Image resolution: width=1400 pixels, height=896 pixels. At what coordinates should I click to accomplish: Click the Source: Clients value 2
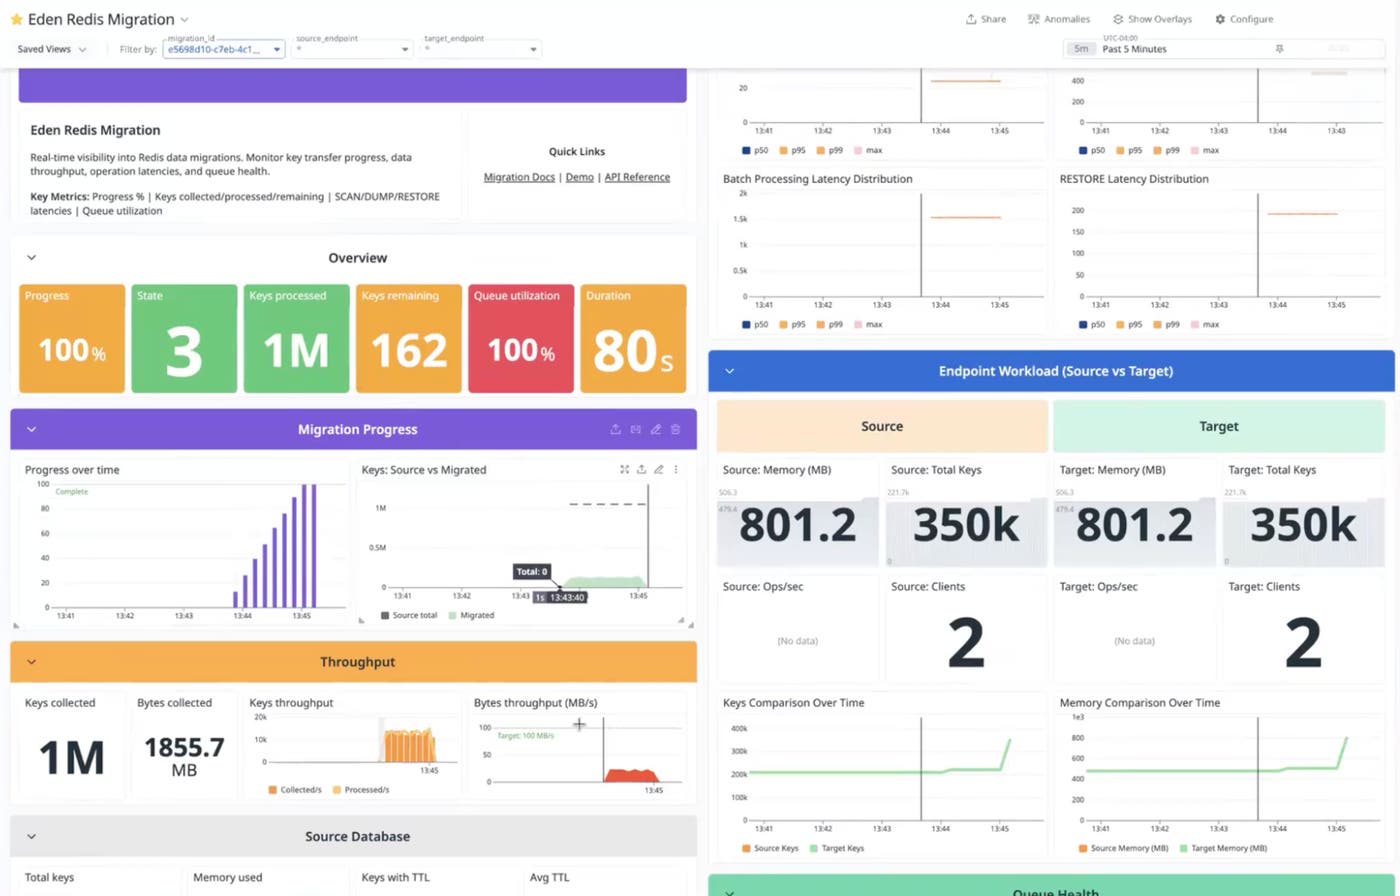(x=966, y=643)
